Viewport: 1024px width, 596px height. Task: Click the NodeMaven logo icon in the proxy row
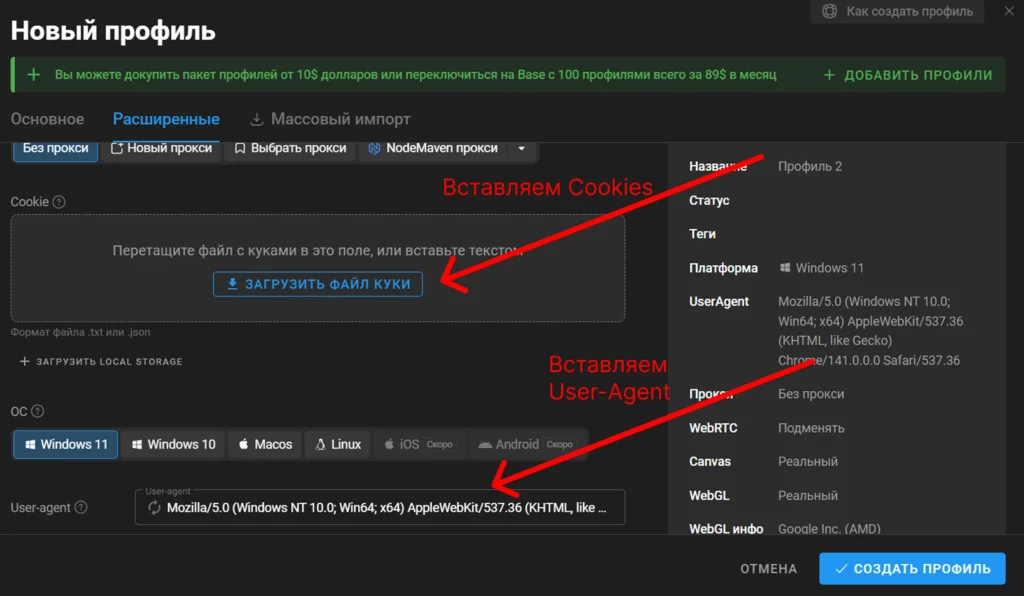[374, 148]
